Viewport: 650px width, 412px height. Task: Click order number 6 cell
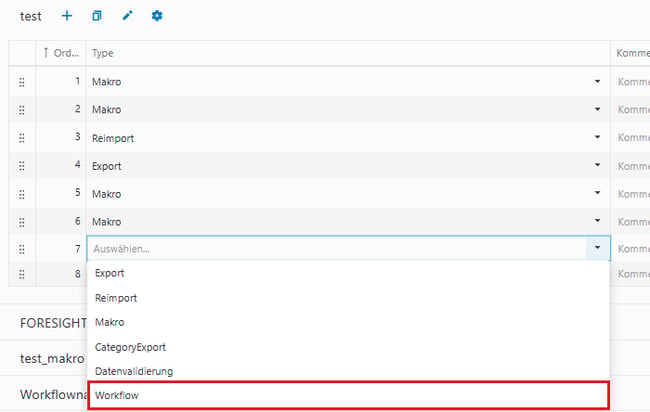61,221
